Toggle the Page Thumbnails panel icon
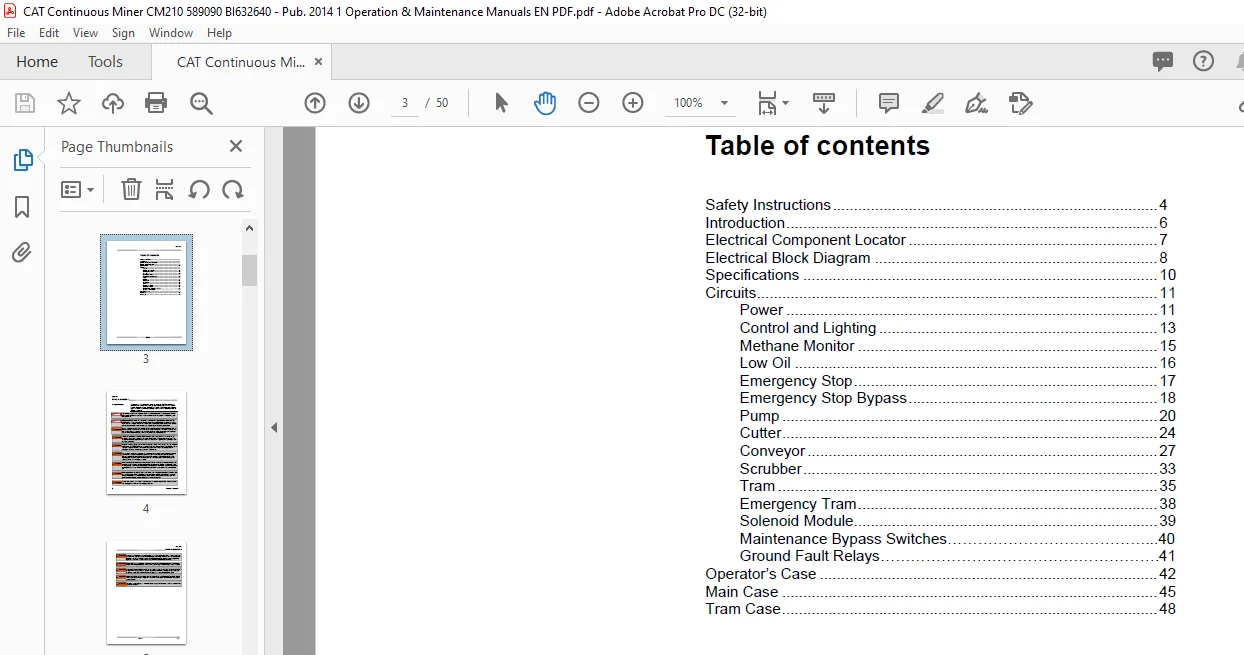The image size is (1244, 655). (x=22, y=160)
